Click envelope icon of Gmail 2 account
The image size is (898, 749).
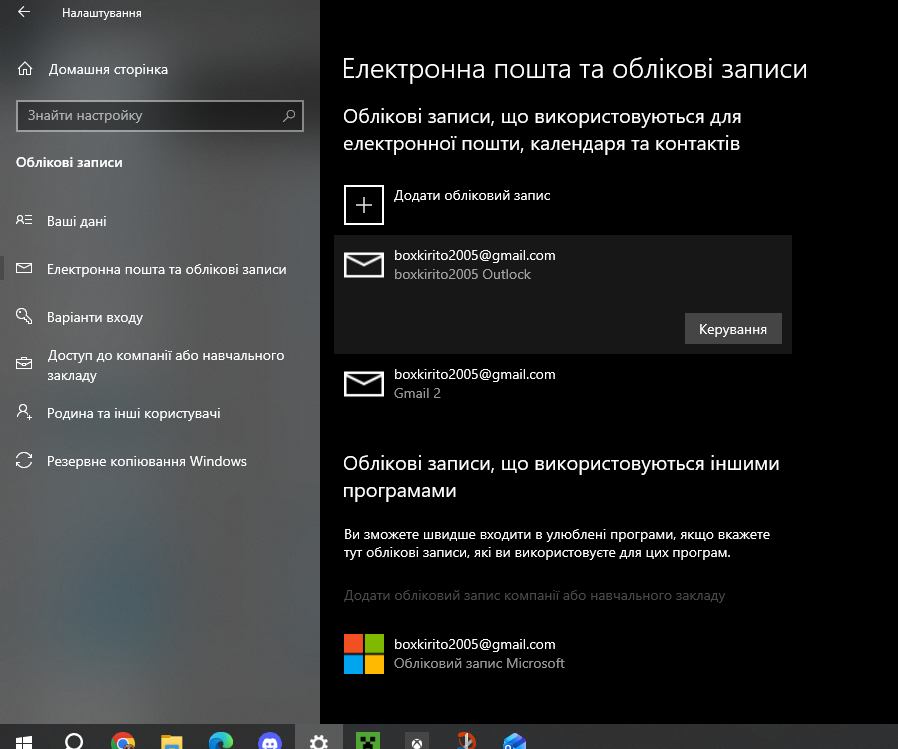point(364,384)
